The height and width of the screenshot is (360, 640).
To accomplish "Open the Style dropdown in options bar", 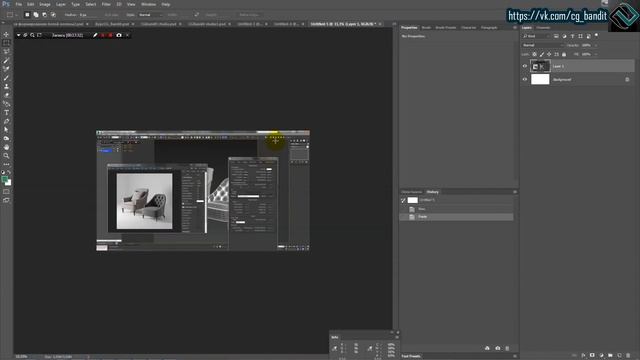I will coord(150,15).
